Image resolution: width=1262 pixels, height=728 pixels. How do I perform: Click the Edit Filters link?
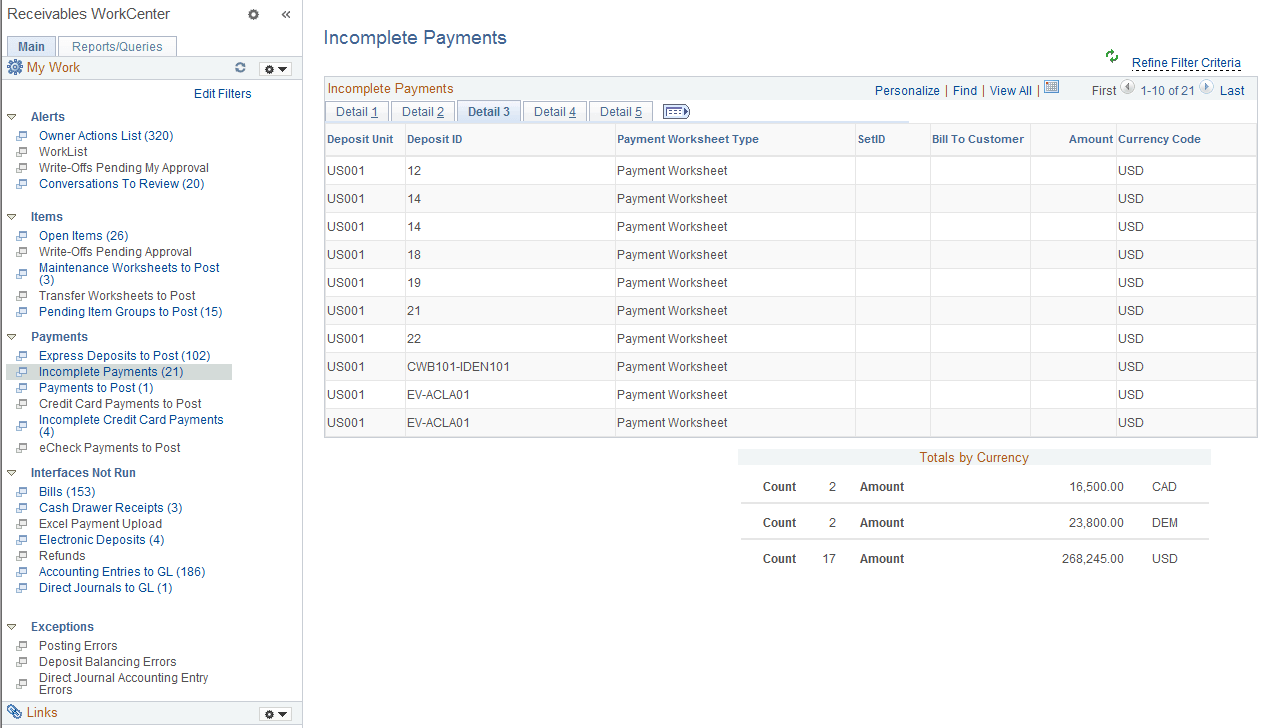222,93
